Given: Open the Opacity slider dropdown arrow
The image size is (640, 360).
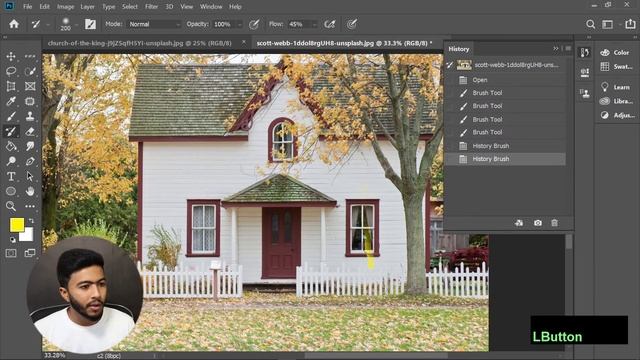Looking at the screenshot, I should (240, 24).
